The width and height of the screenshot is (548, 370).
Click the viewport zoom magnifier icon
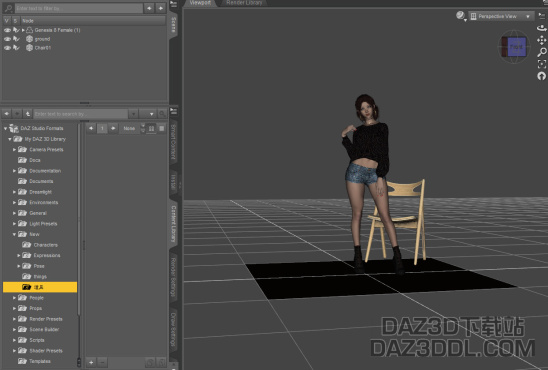pos(542,52)
